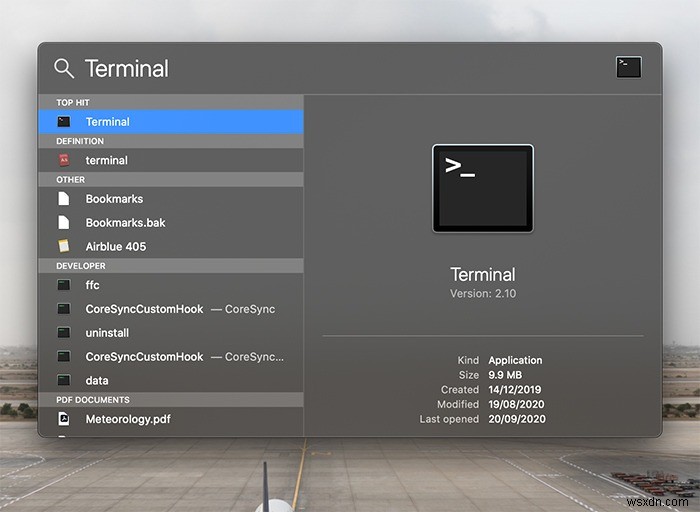
Task: Click the PDF icon beside Meteorology.pdf
Action: (x=64, y=419)
